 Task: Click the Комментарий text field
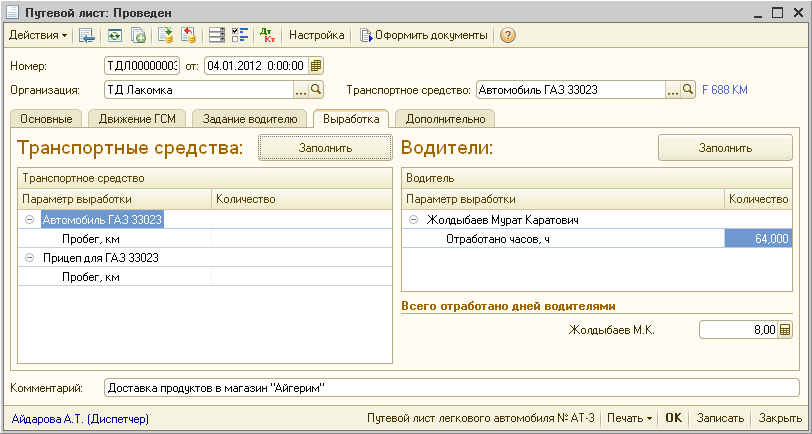click(450, 387)
